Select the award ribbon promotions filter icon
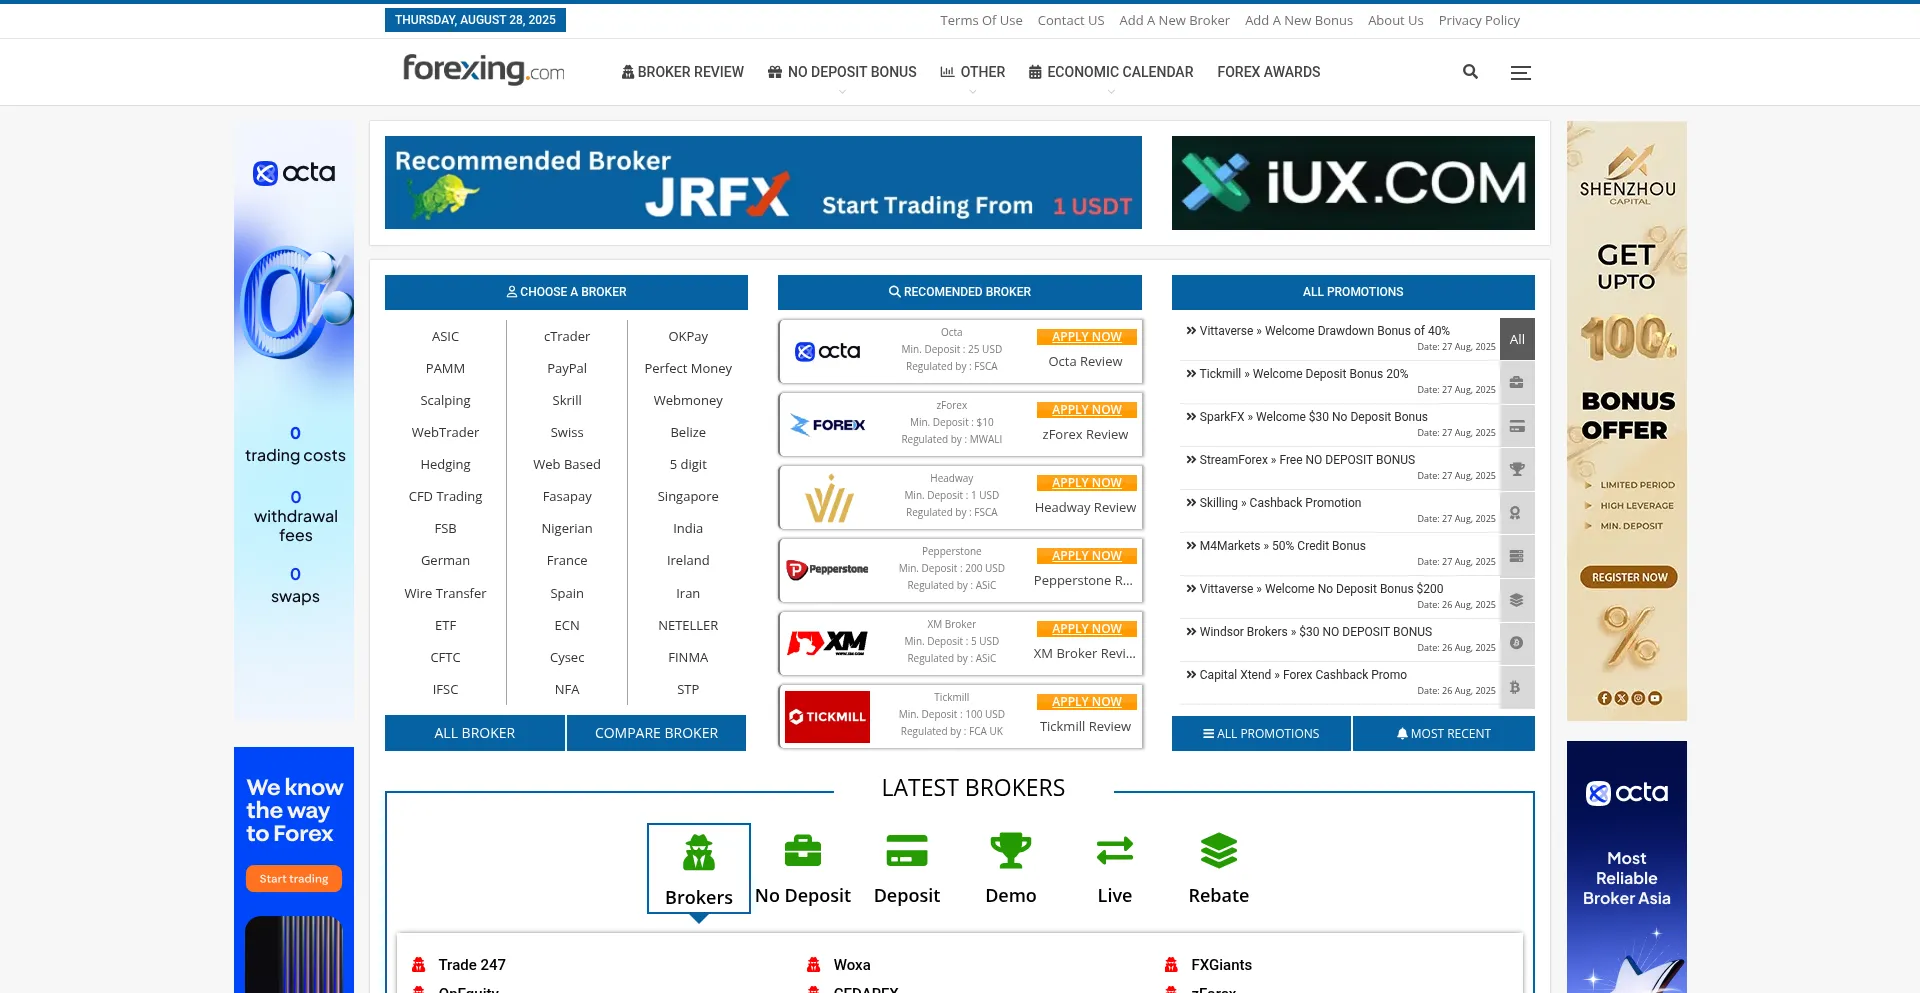Screen dimensions: 1920x993 1517,512
